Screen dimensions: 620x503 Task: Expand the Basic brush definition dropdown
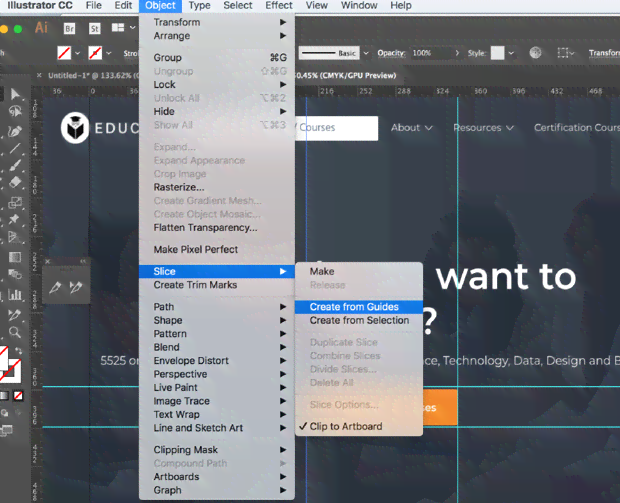[x=366, y=53]
